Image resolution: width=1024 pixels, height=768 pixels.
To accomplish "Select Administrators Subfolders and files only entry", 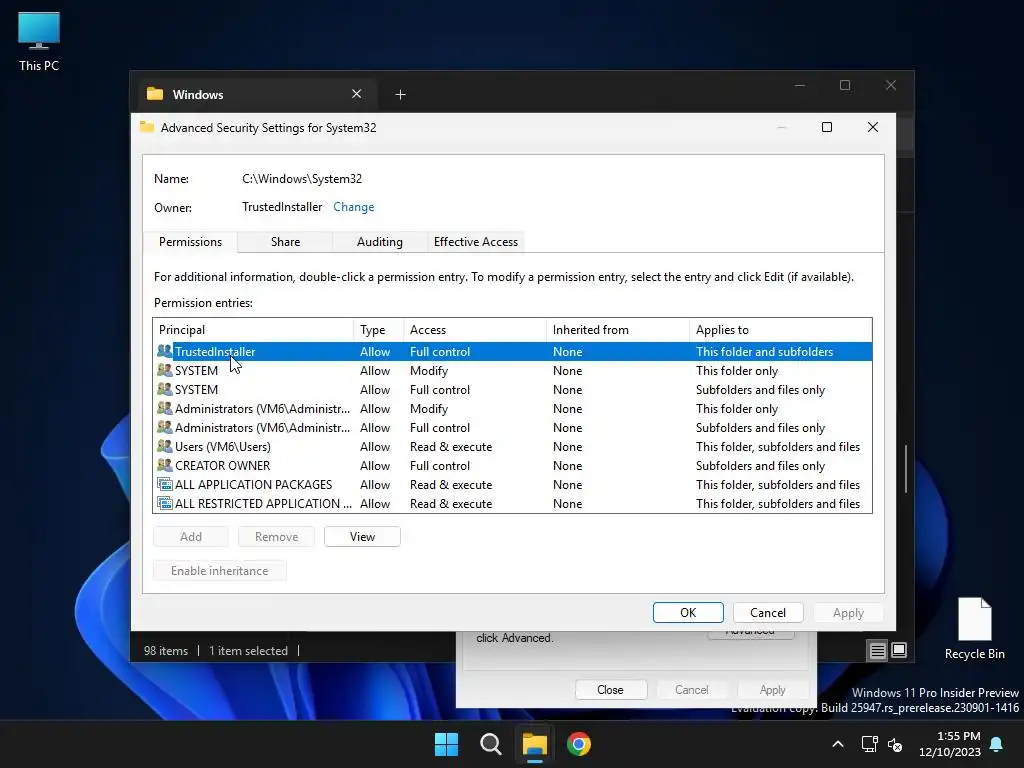I will (513, 427).
